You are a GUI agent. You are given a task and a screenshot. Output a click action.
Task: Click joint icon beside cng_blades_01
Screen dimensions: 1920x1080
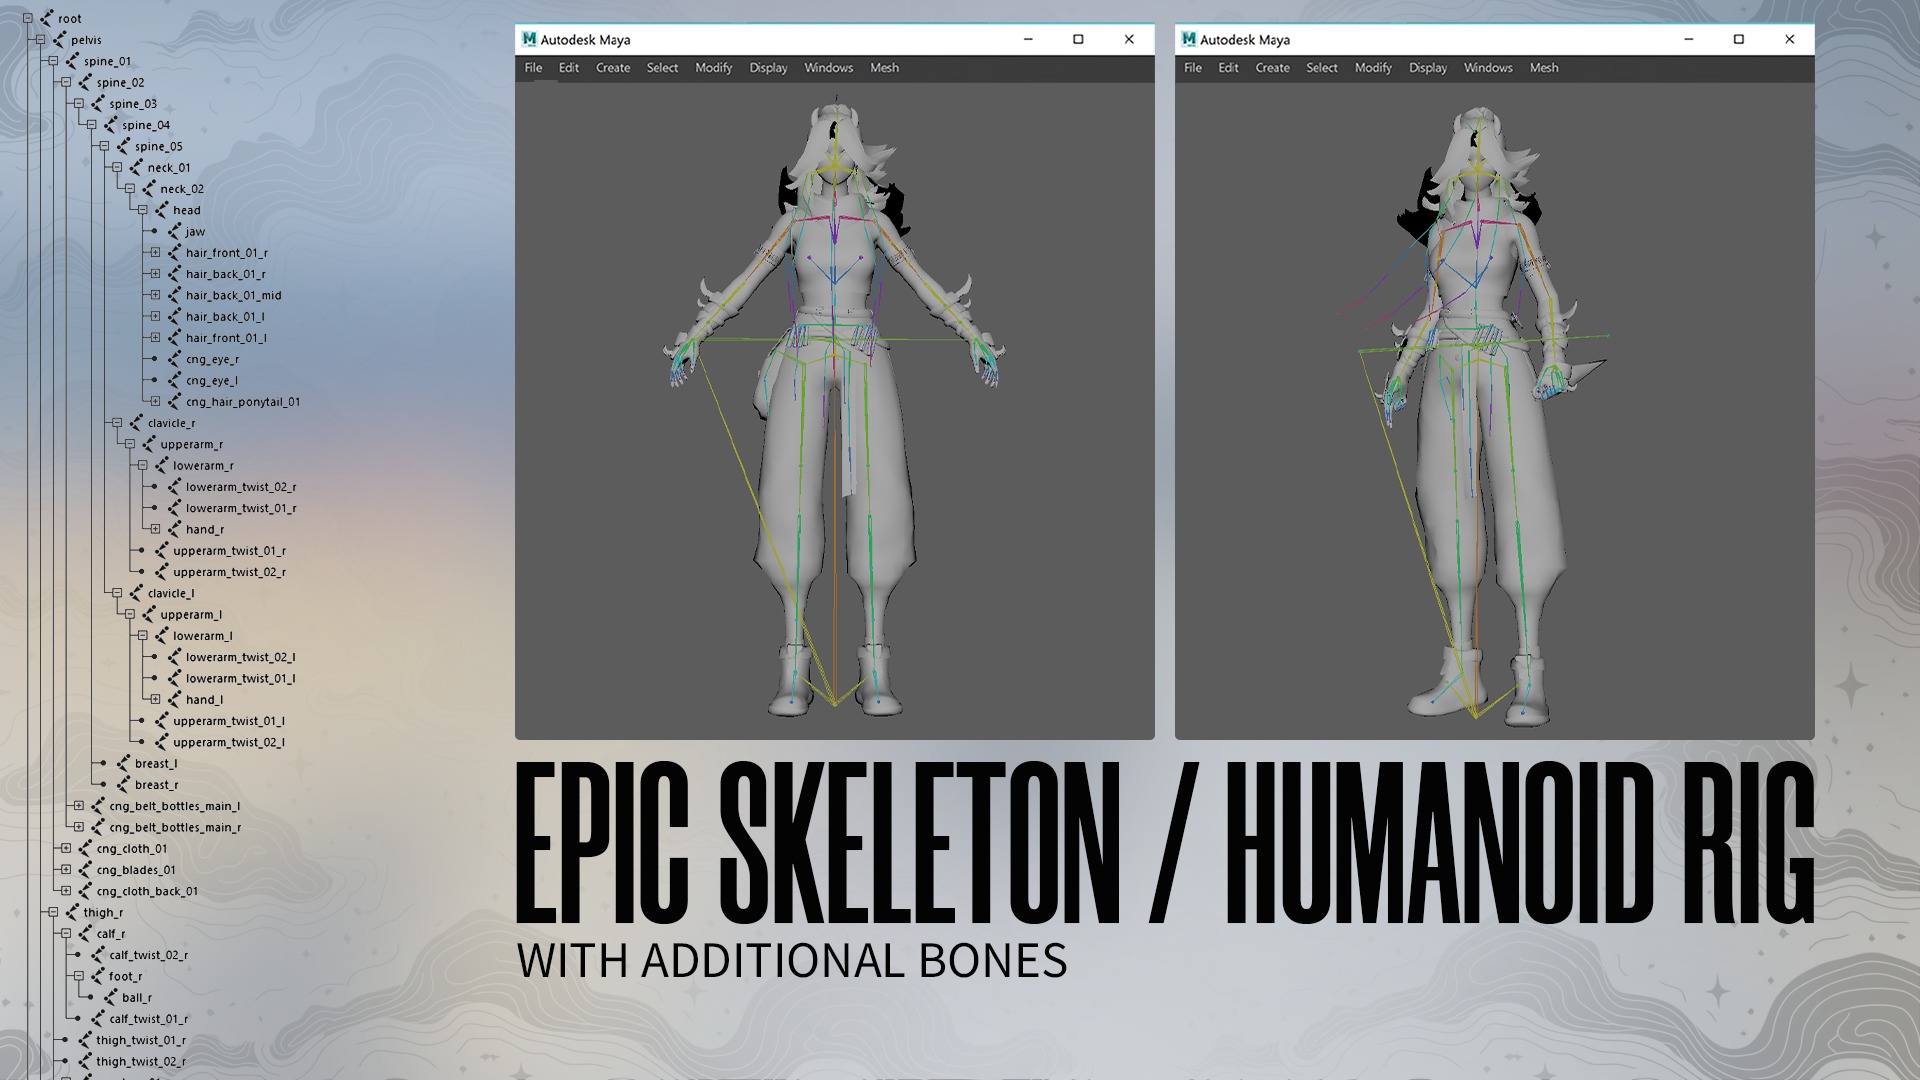(85, 870)
